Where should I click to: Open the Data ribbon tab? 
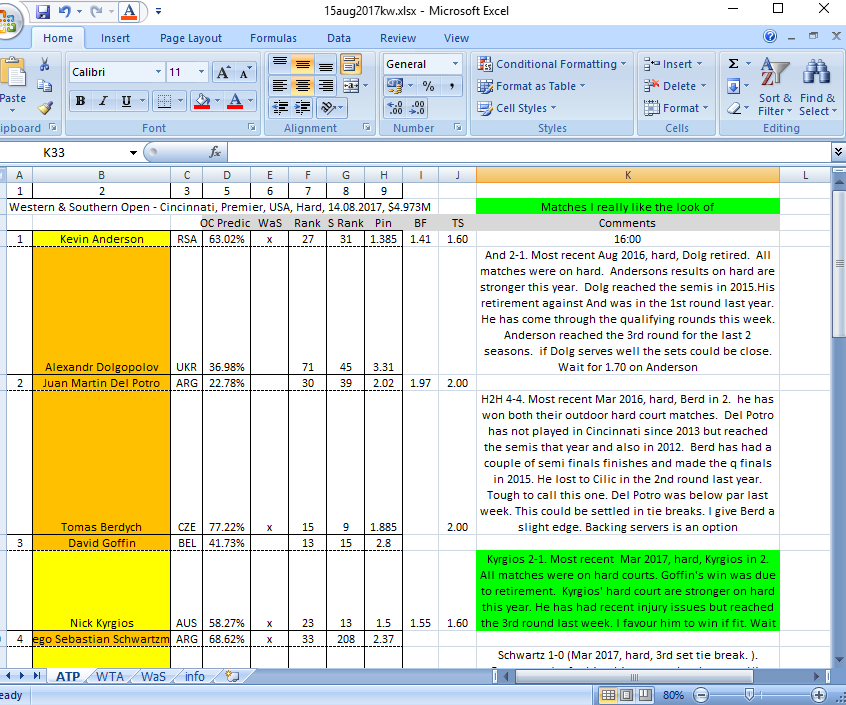339,38
